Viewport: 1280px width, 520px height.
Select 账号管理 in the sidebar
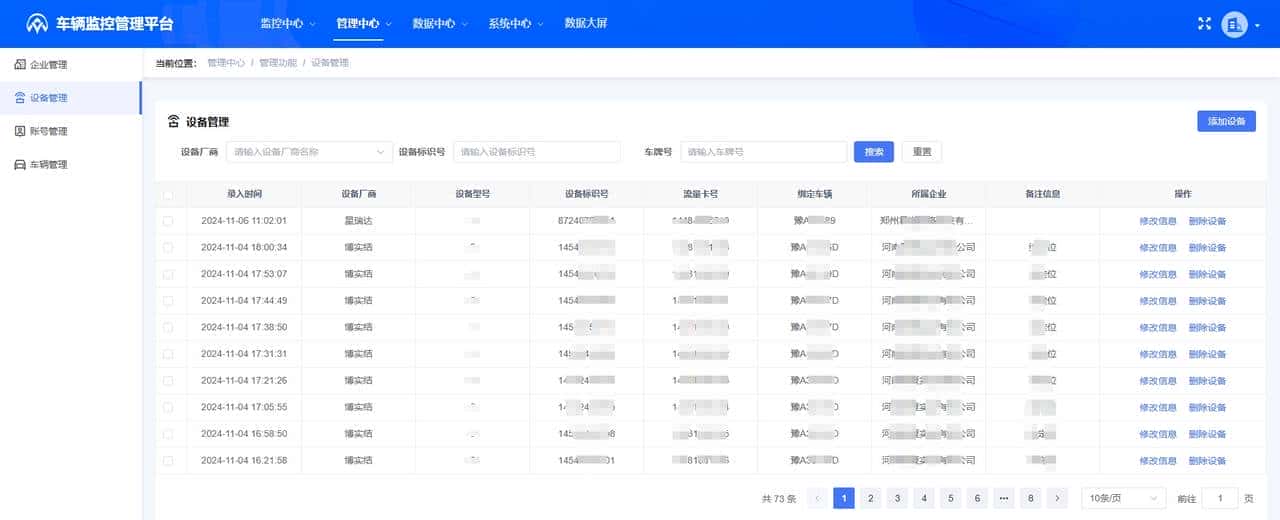click(70, 131)
